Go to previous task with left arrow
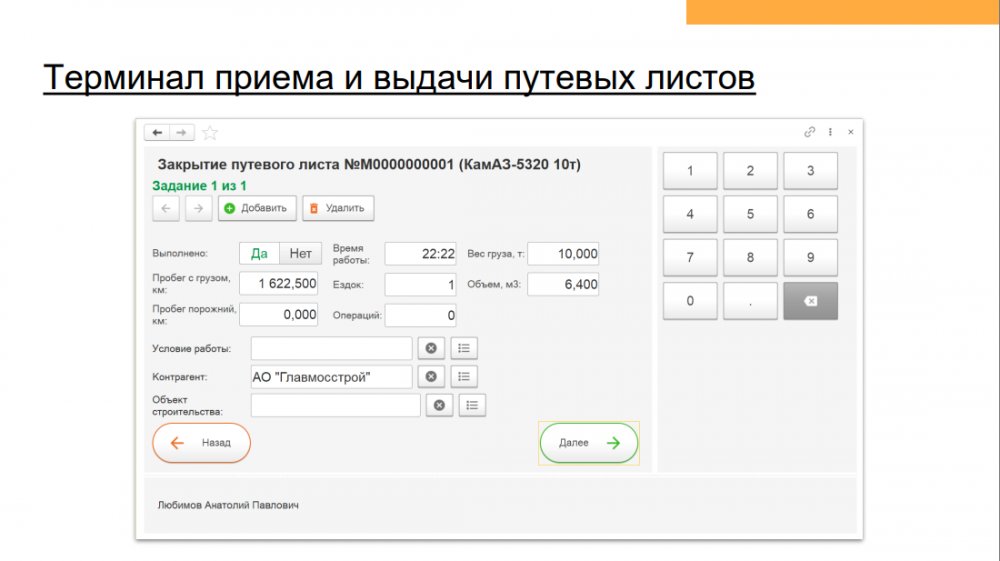Screen dimensions: 1000x561 click(166, 208)
